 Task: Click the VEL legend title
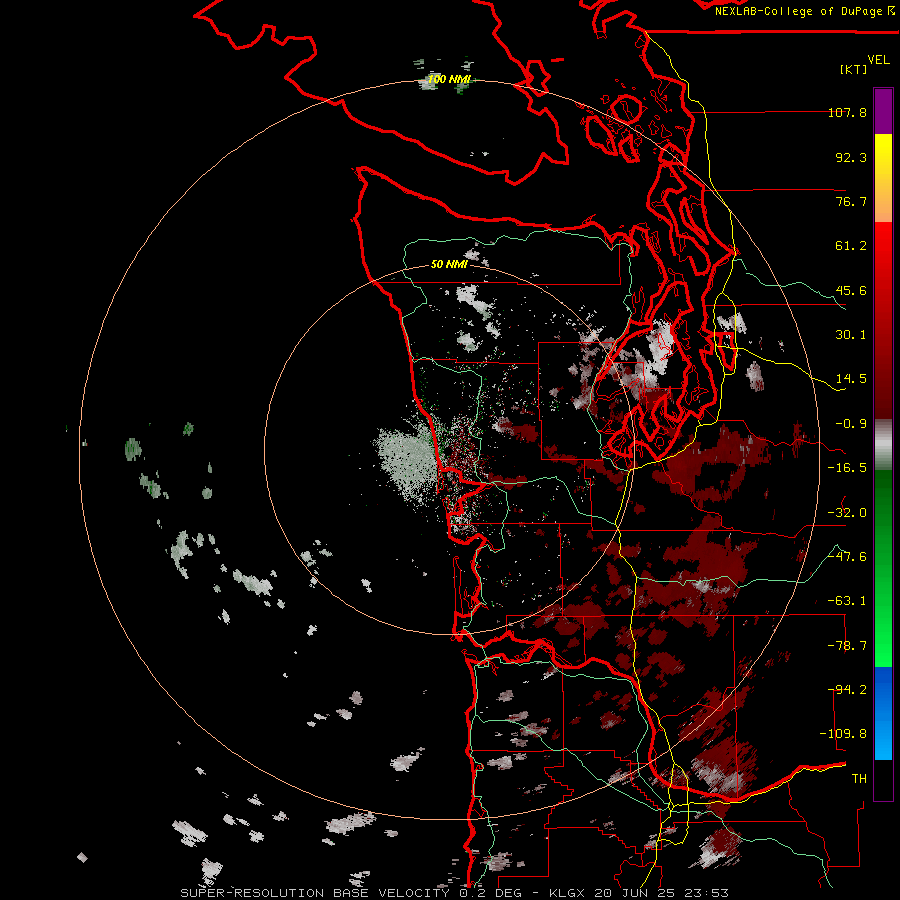click(878, 60)
